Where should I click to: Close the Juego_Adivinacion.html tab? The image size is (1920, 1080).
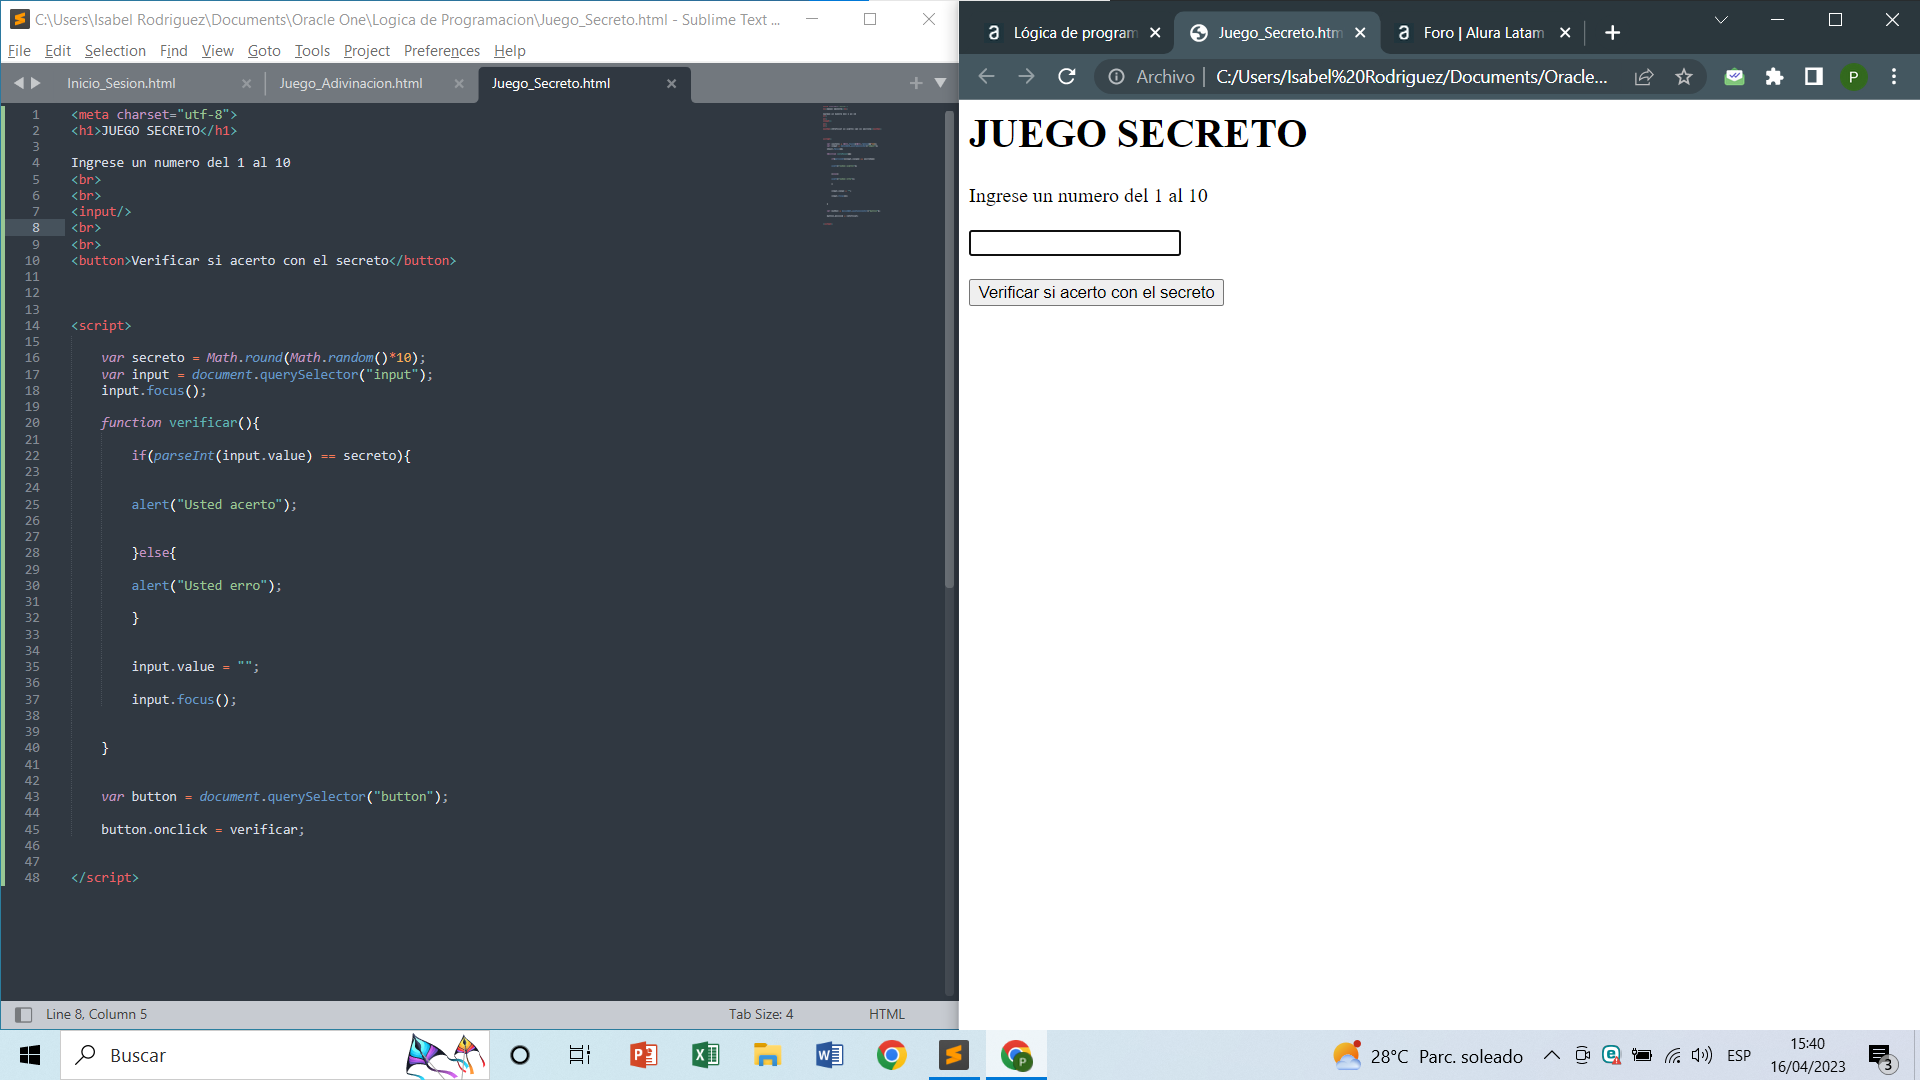459,84
